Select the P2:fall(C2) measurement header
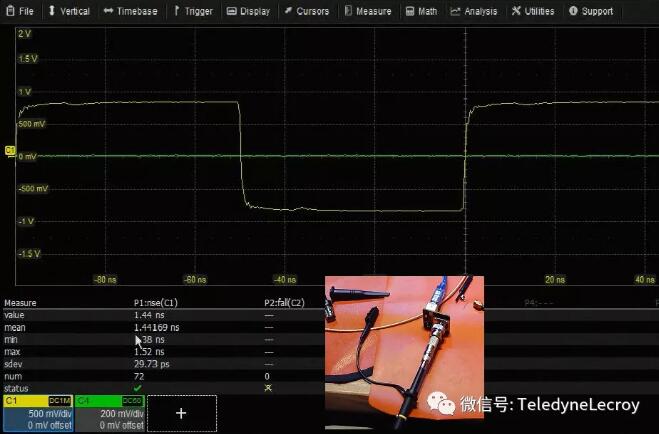 284,302
